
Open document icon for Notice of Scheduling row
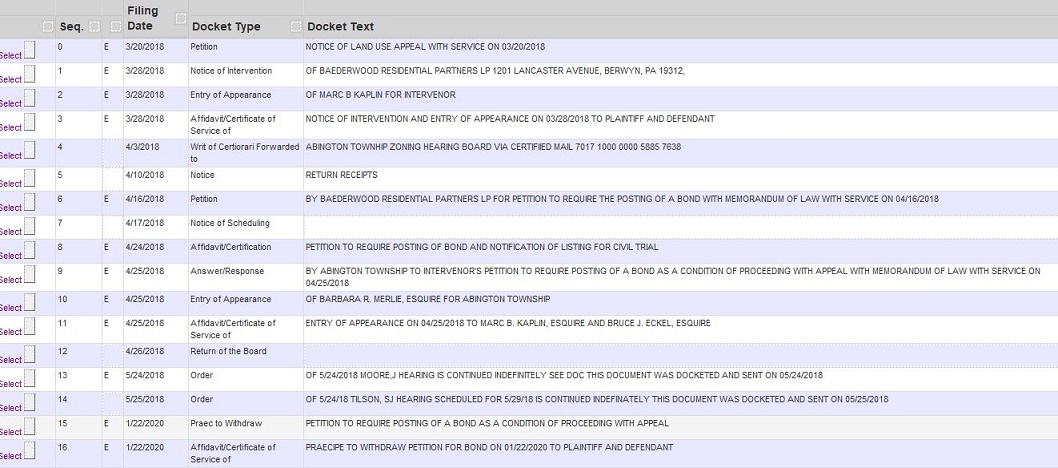coord(30,226)
